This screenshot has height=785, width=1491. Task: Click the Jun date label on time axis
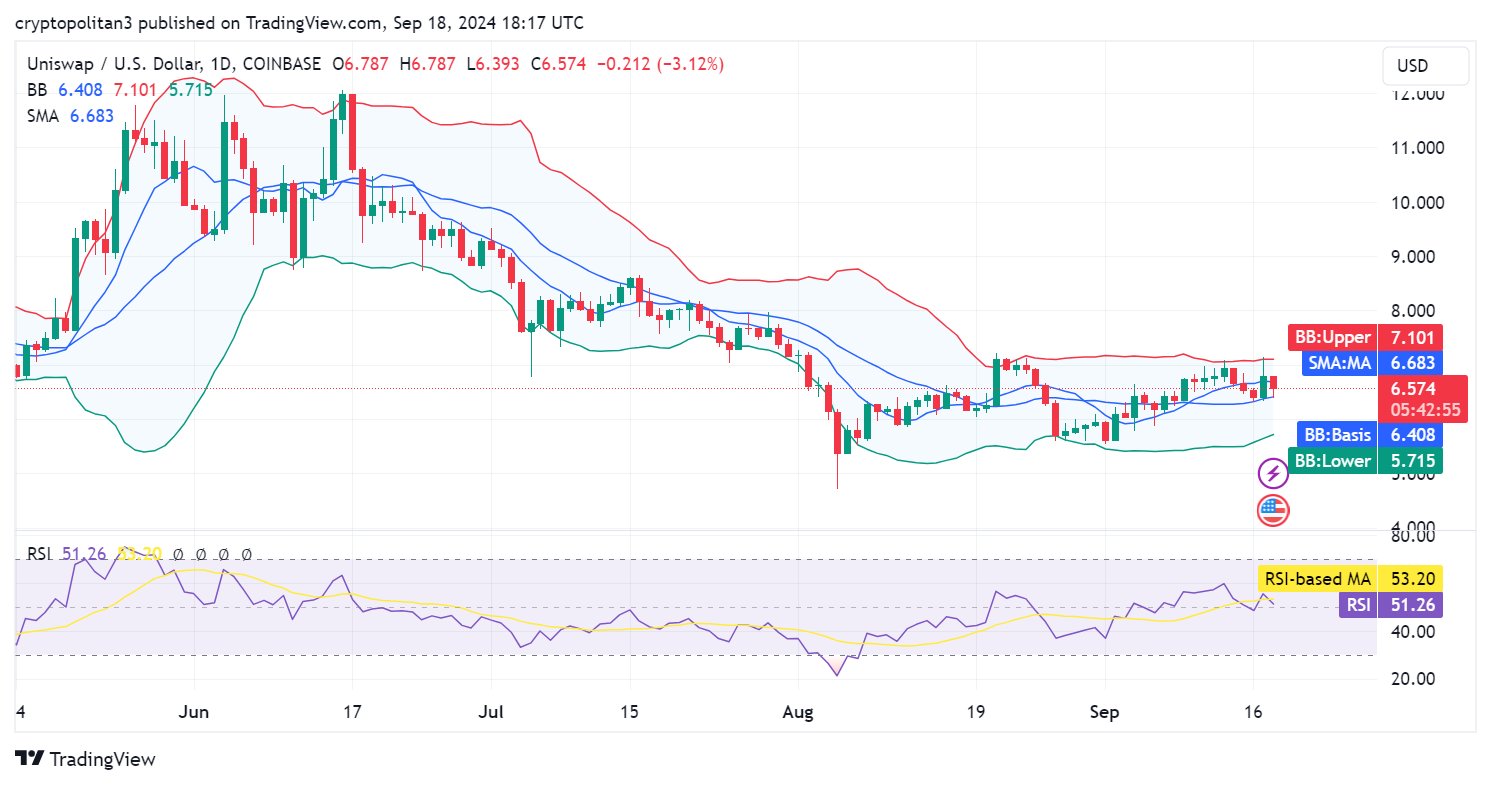(x=194, y=712)
